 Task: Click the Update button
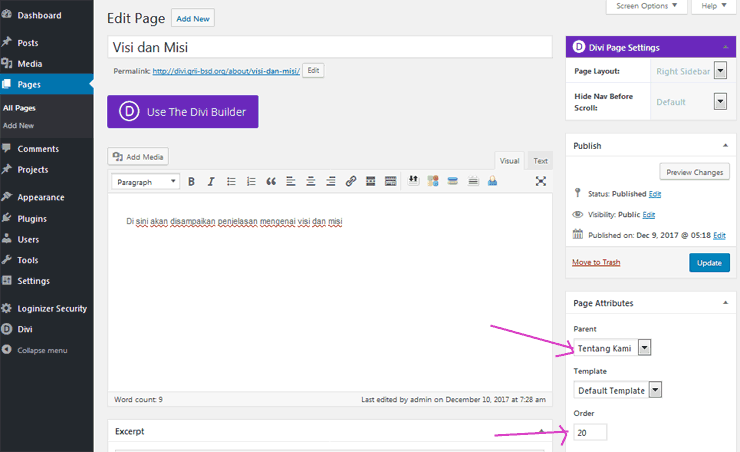click(x=709, y=263)
